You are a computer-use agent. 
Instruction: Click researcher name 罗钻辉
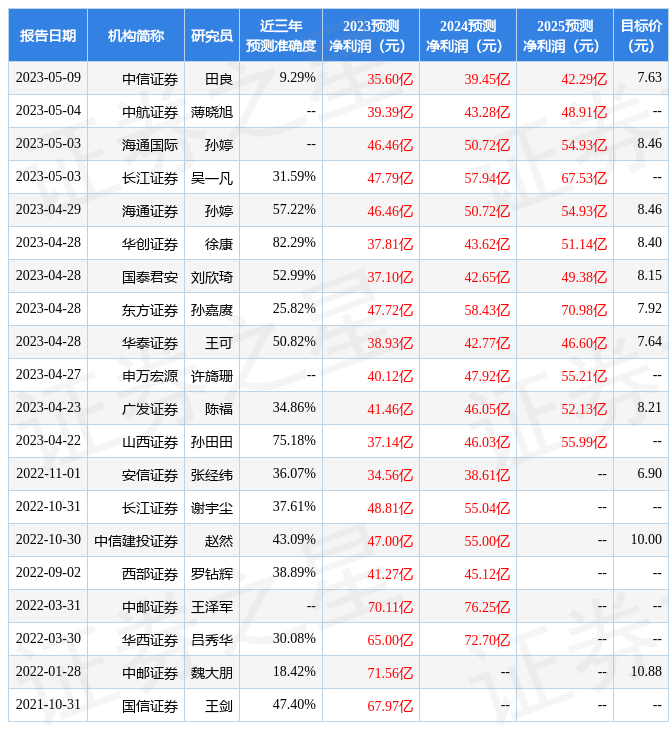tap(212, 575)
